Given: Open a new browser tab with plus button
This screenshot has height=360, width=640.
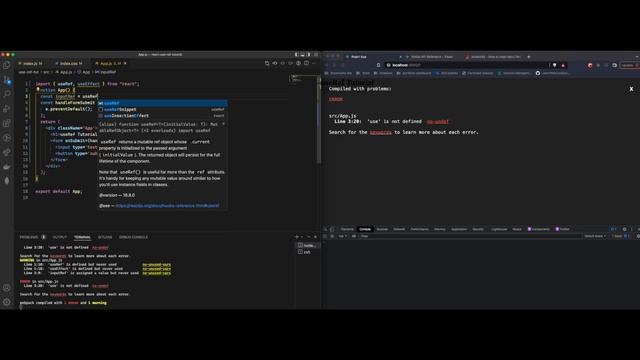Looking at the screenshot, I should (x=529, y=57).
